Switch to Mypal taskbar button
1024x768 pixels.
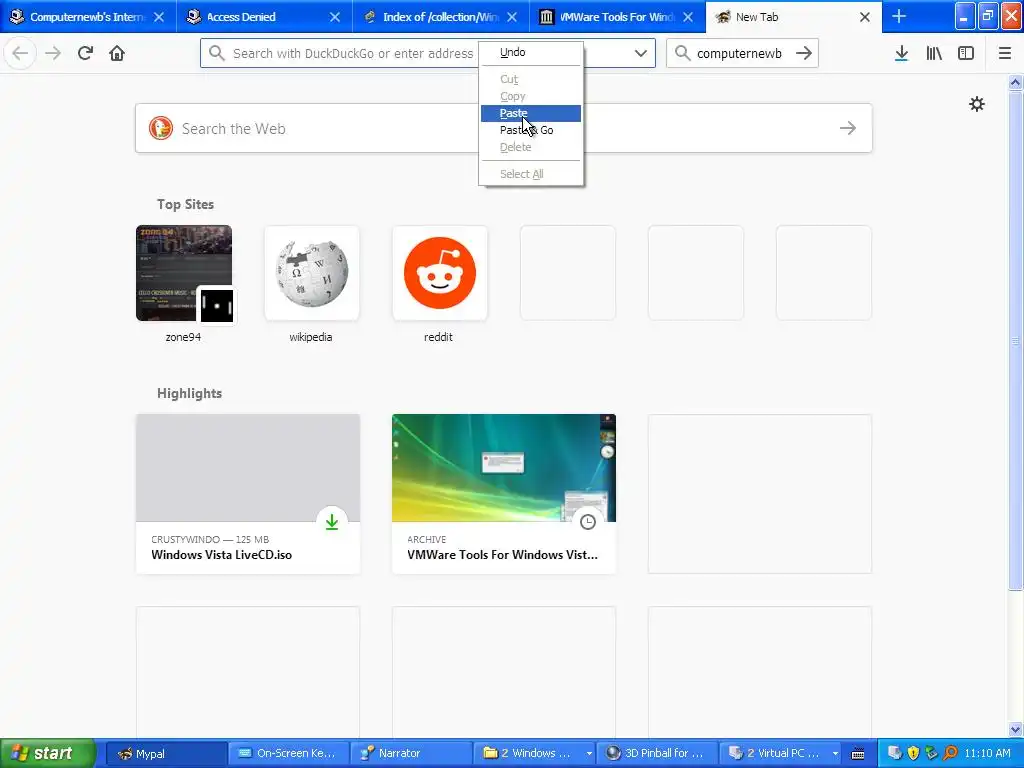pos(166,753)
